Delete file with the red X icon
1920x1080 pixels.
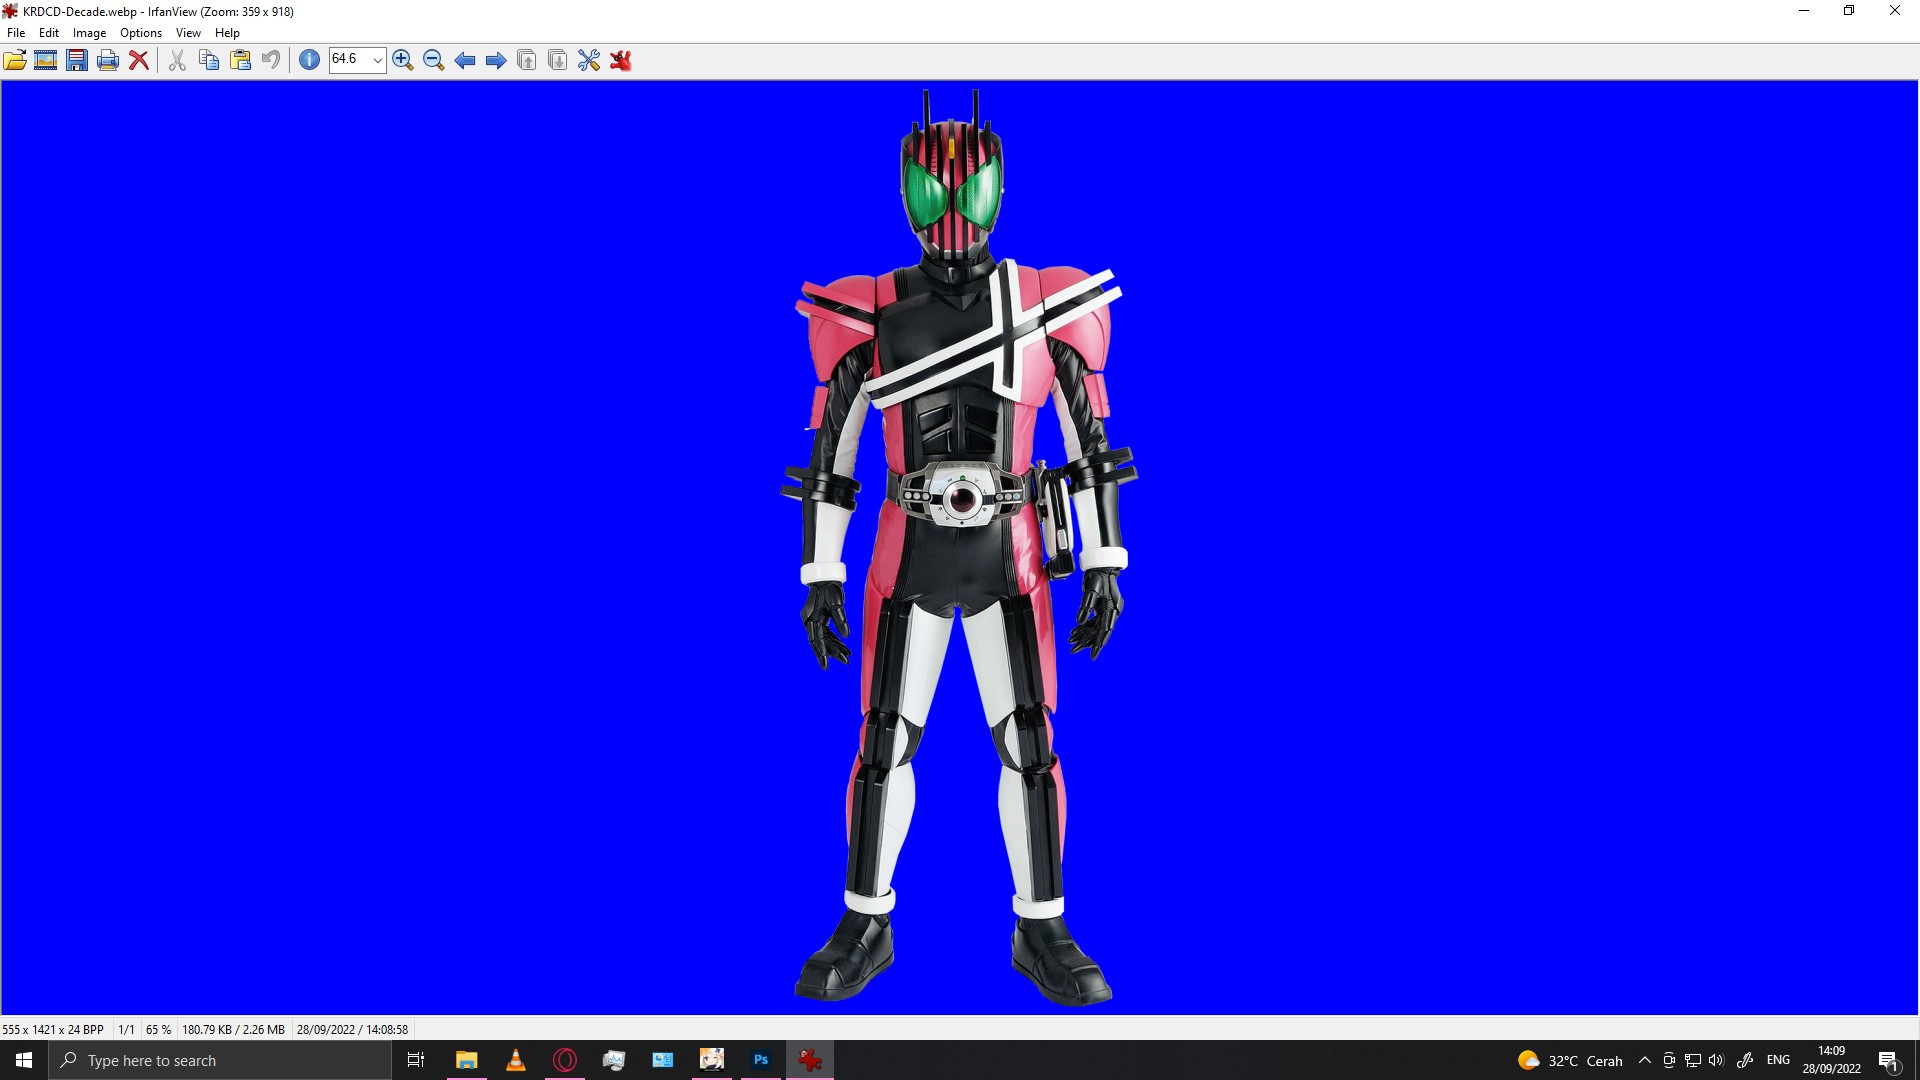point(139,60)
